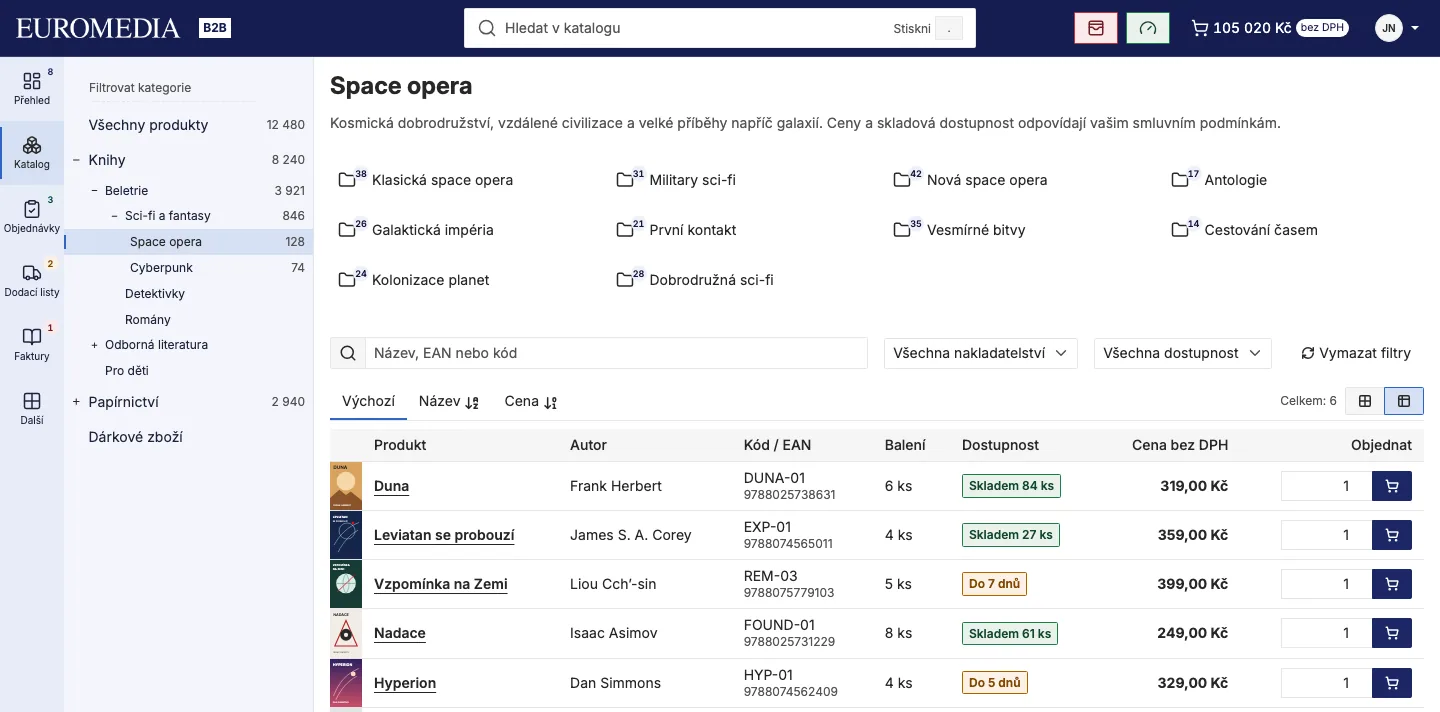Screen dimensions: 1440x712
Task: Open Leviatan se probouzí product link
Action: pos(444,535)
